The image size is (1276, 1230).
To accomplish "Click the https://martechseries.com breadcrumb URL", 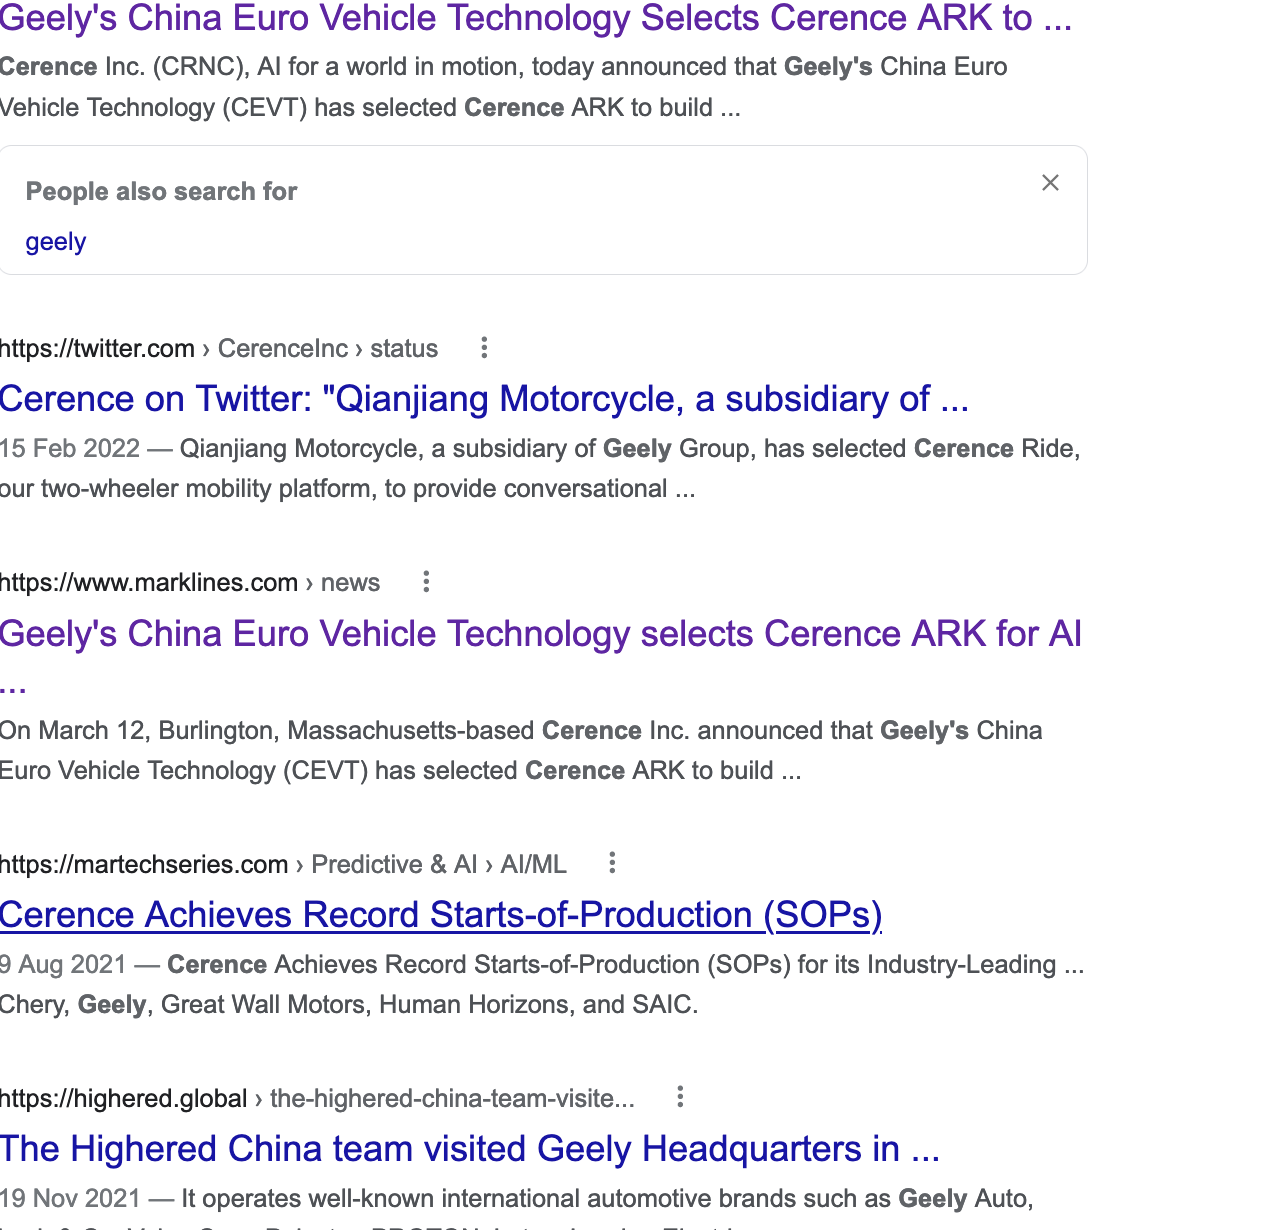I will point(283,864).
